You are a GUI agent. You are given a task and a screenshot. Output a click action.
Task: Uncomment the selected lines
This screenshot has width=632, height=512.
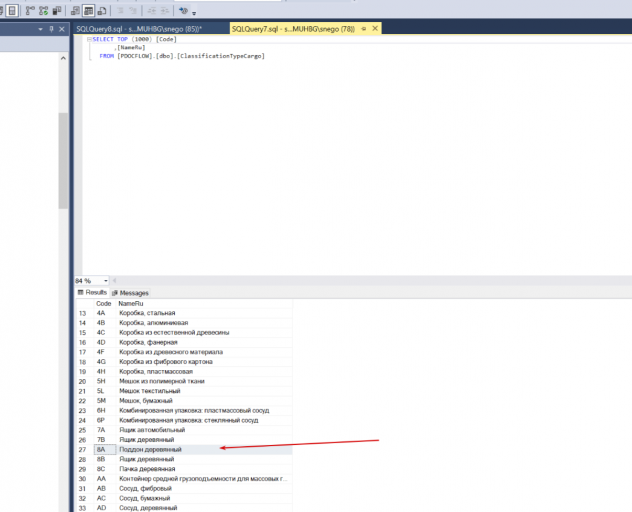[133, 11]
